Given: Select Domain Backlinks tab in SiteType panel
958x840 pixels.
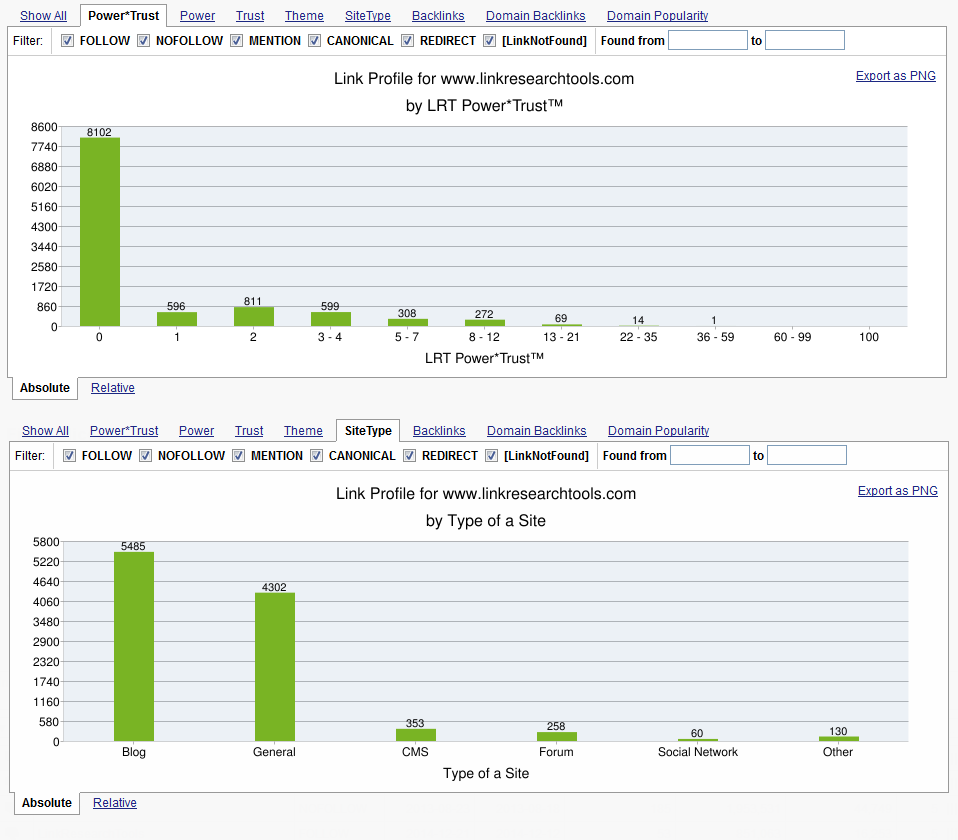Looking at the screenshot, I should 536,431.
